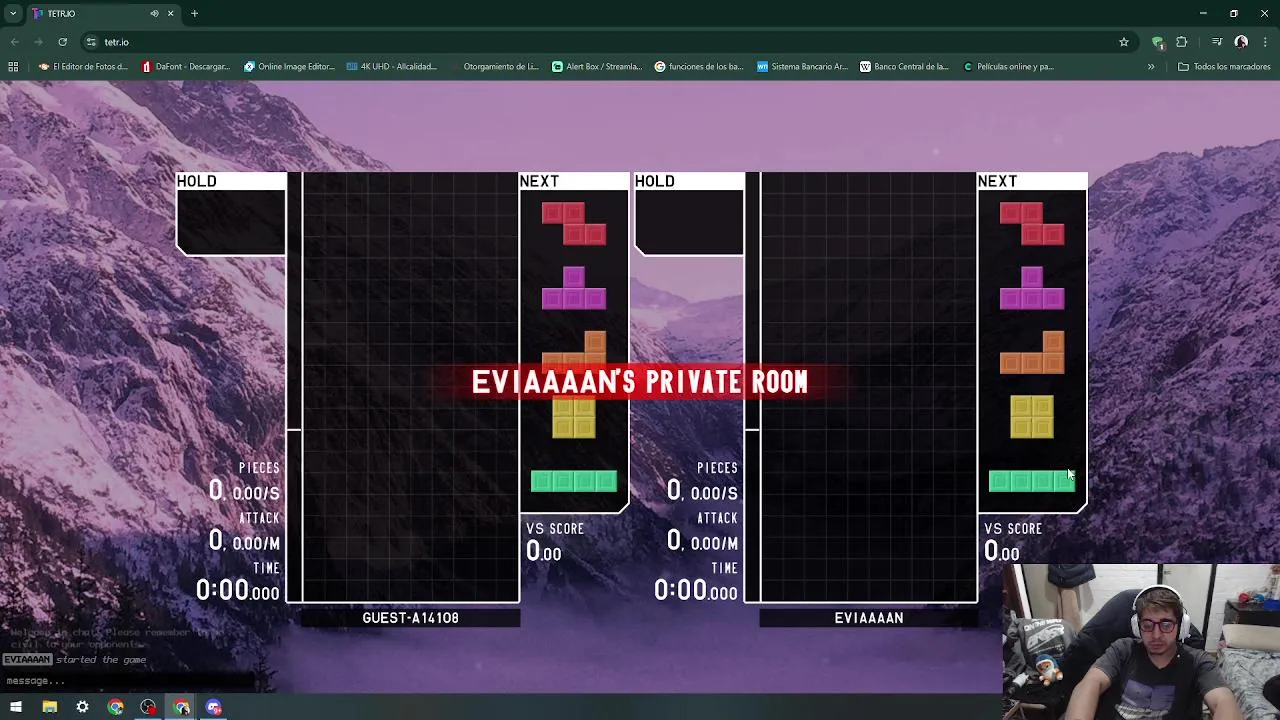This screenshot has height=720, width=1280.
Task: Open 4K UHD - Allcalidad bookmark
Action: click(x=392, y=67)
